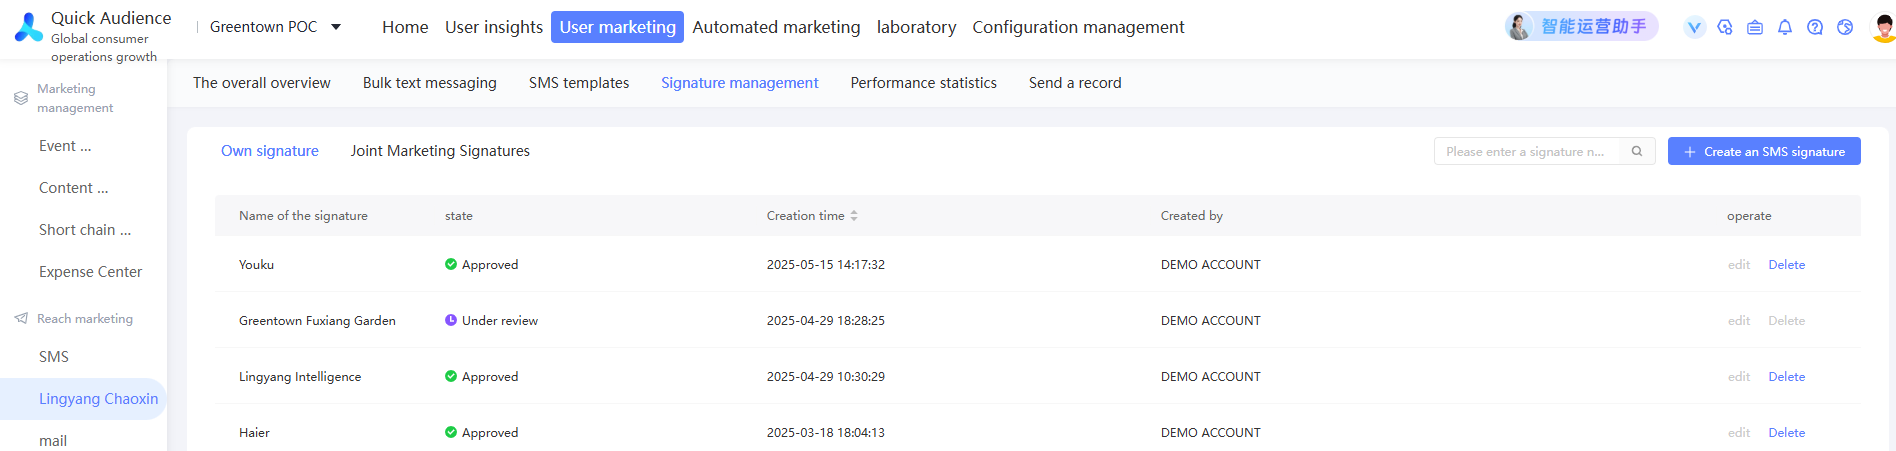The image size is (1896, 451).
Task: Switch to Joint Marketing Signatures tab
Action: point(440,151)
